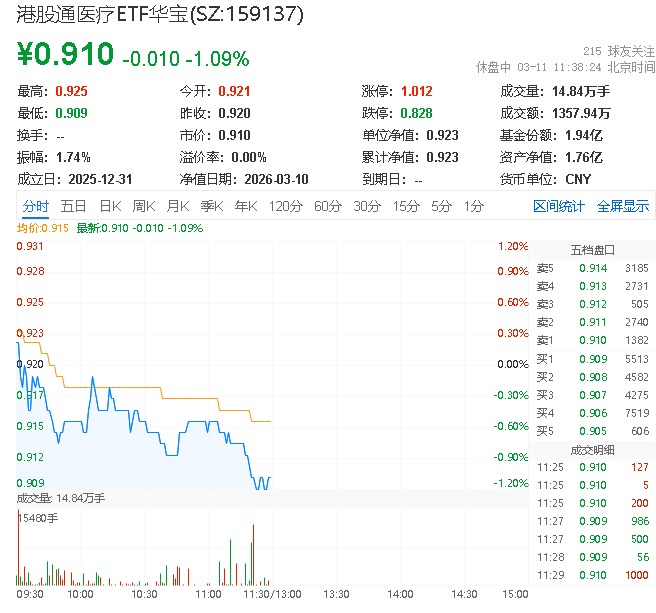This screenshot has width=656, height=613.
Task: Switch to the 60分 interval
Action: point(328,206)
